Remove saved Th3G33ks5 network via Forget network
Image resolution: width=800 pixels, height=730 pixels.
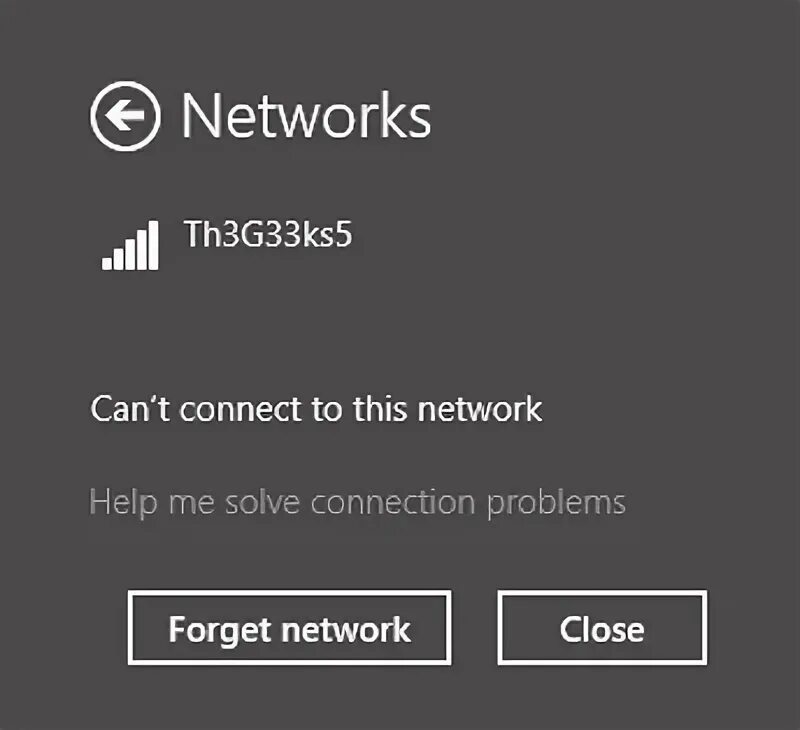(289, 627)
